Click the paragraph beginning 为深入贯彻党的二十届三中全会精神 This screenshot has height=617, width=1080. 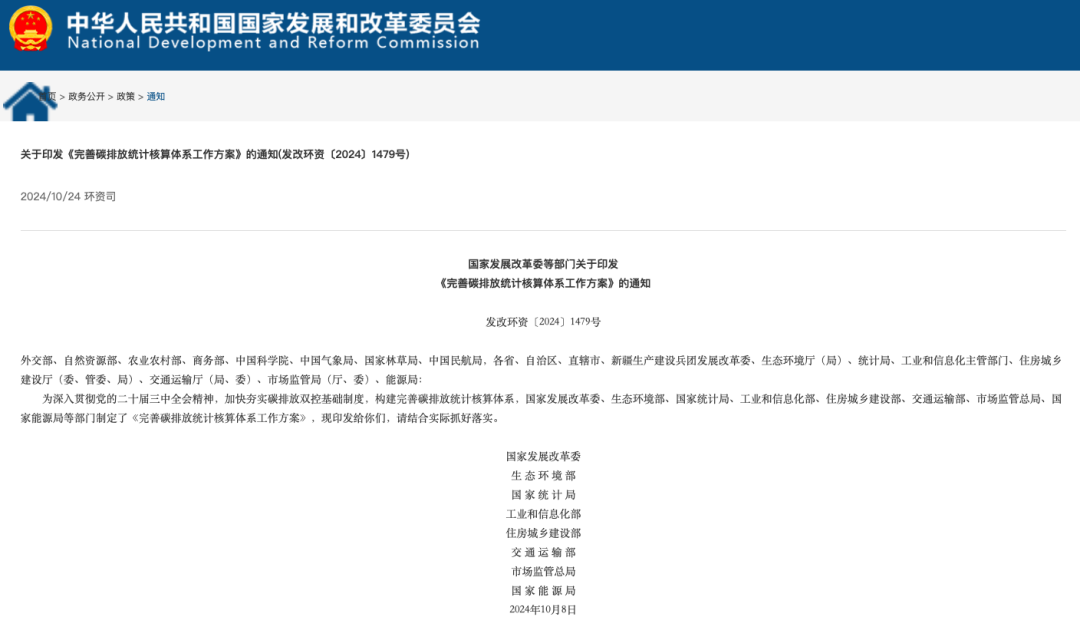tap(540, 408)
